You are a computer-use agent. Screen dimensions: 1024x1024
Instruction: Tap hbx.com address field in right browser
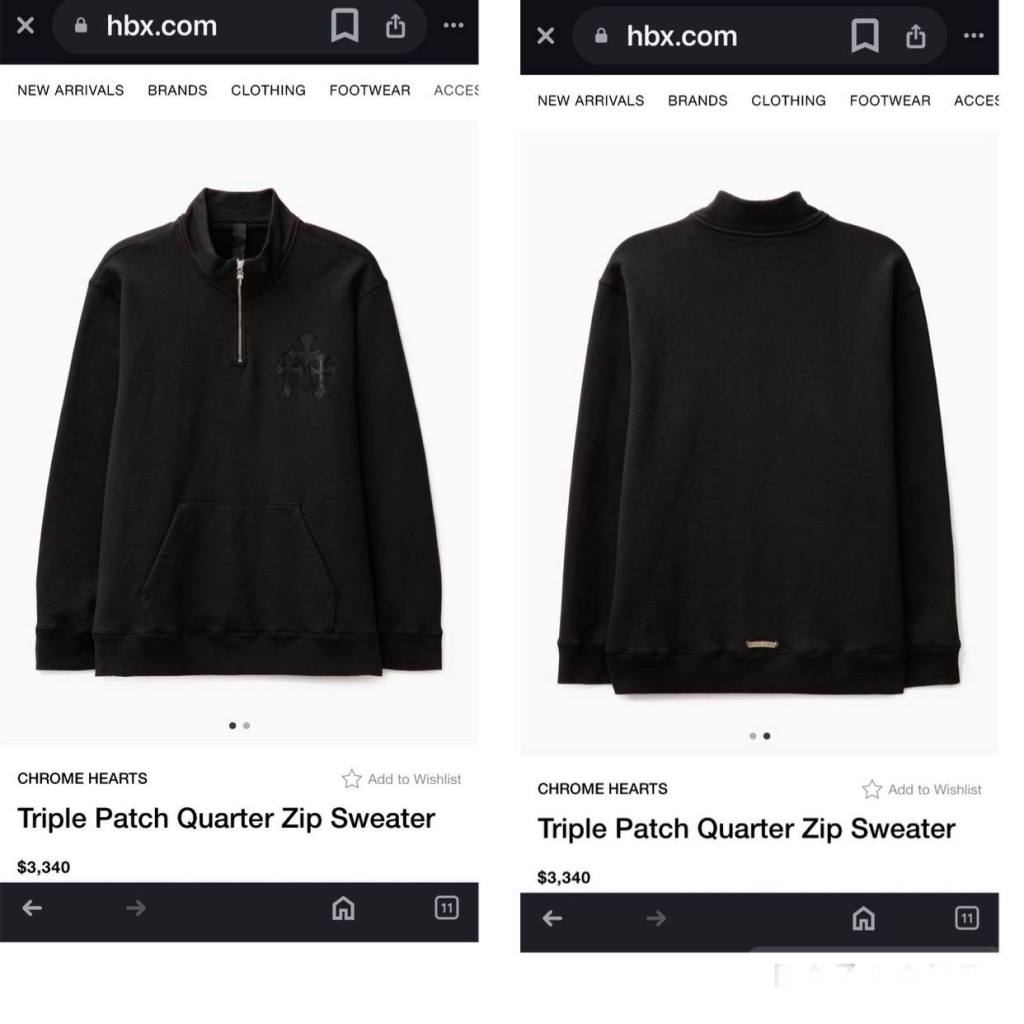tap(682, 36)
